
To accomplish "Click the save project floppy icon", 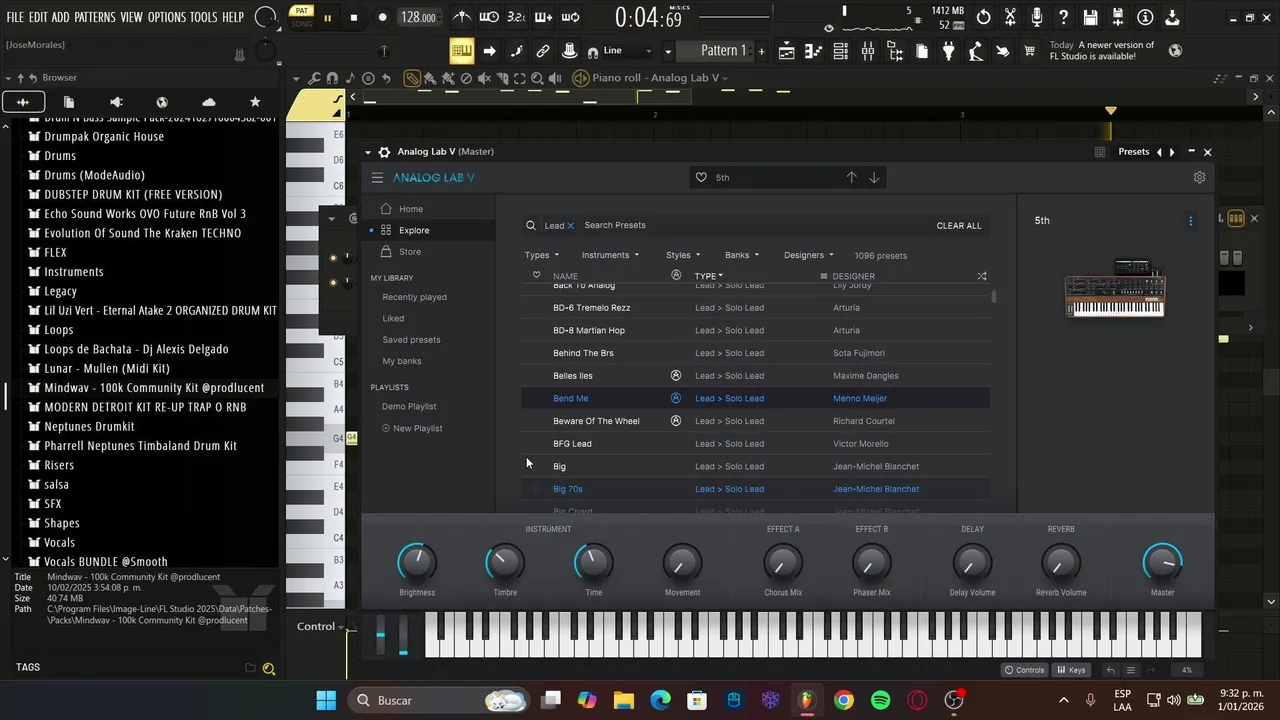I will coord(1090,17).
